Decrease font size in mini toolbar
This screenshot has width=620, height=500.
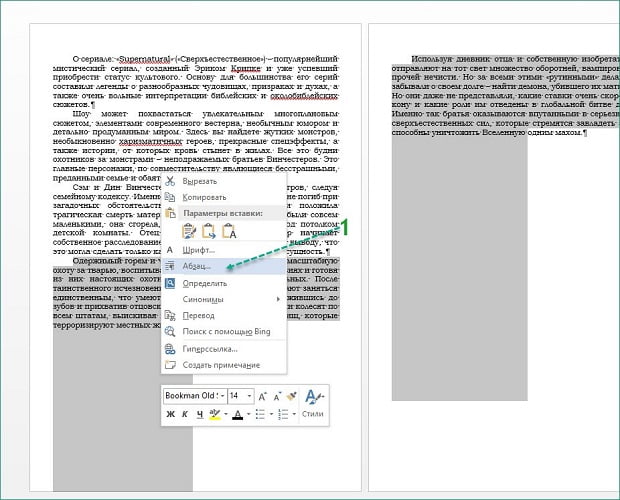[277, 396]
